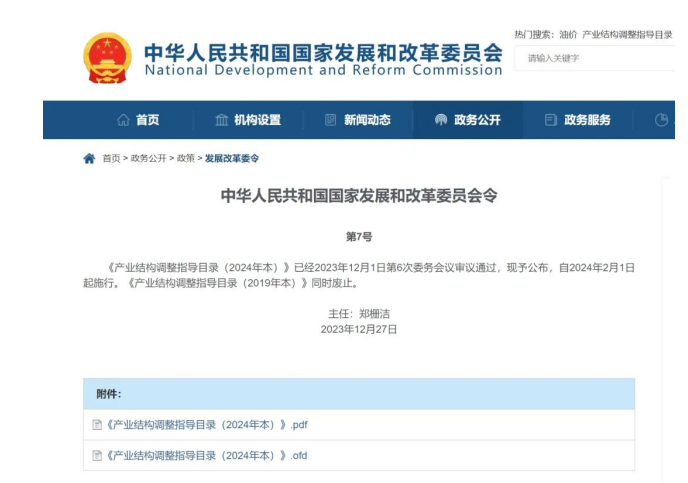Click the file icon of the .ofd attachment
Screen dimensions: 688x483
pos(97,455)
